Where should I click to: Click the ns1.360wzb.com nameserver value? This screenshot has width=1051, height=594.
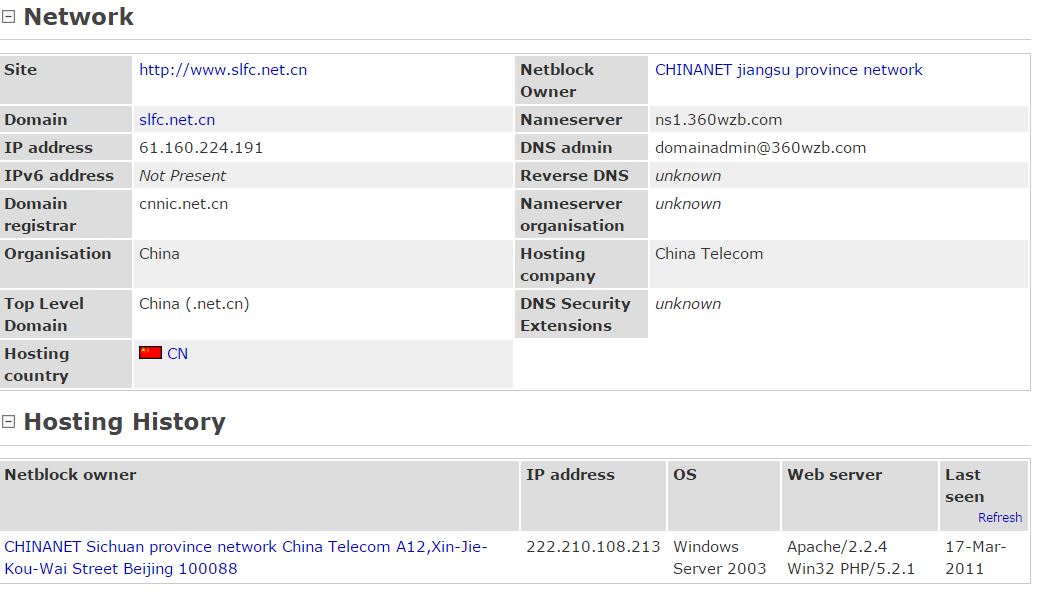[x=718, y=120]
